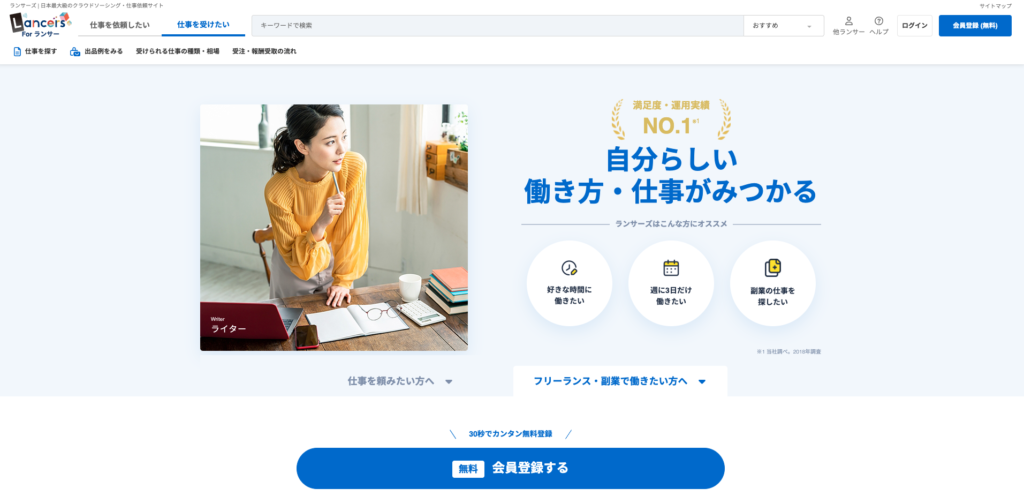
Task: Open the おすすめ sort dropdown
Action: [x=783, y=25]
